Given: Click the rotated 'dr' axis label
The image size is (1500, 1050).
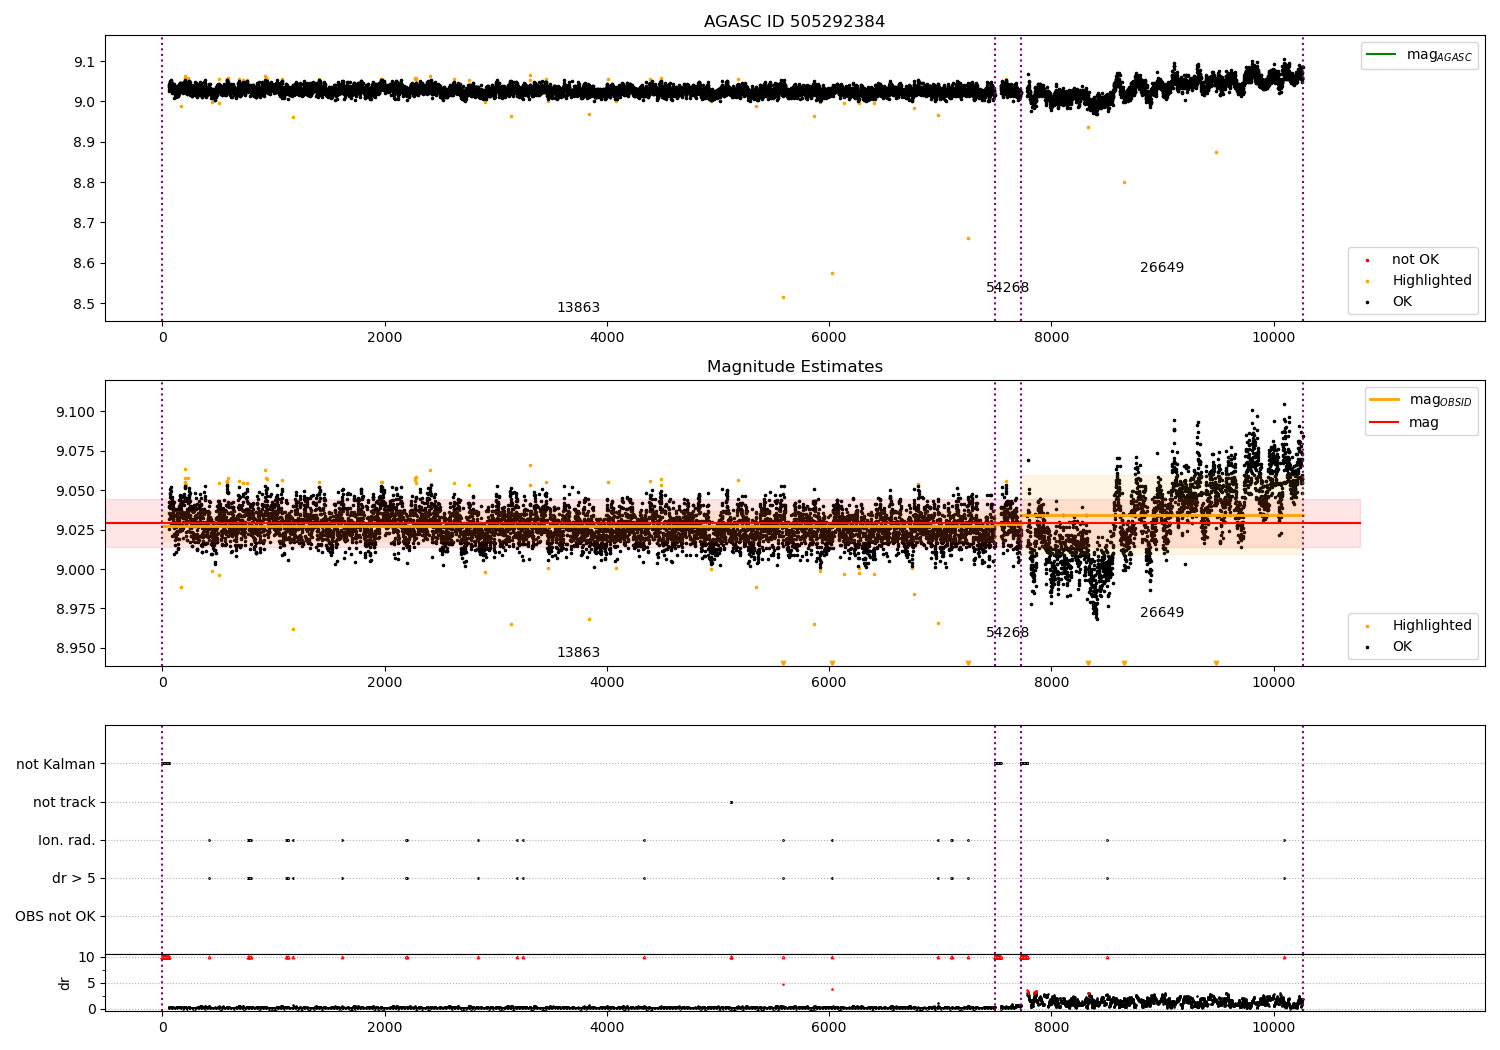Looking at the screenshot, I should pos(65,983).
